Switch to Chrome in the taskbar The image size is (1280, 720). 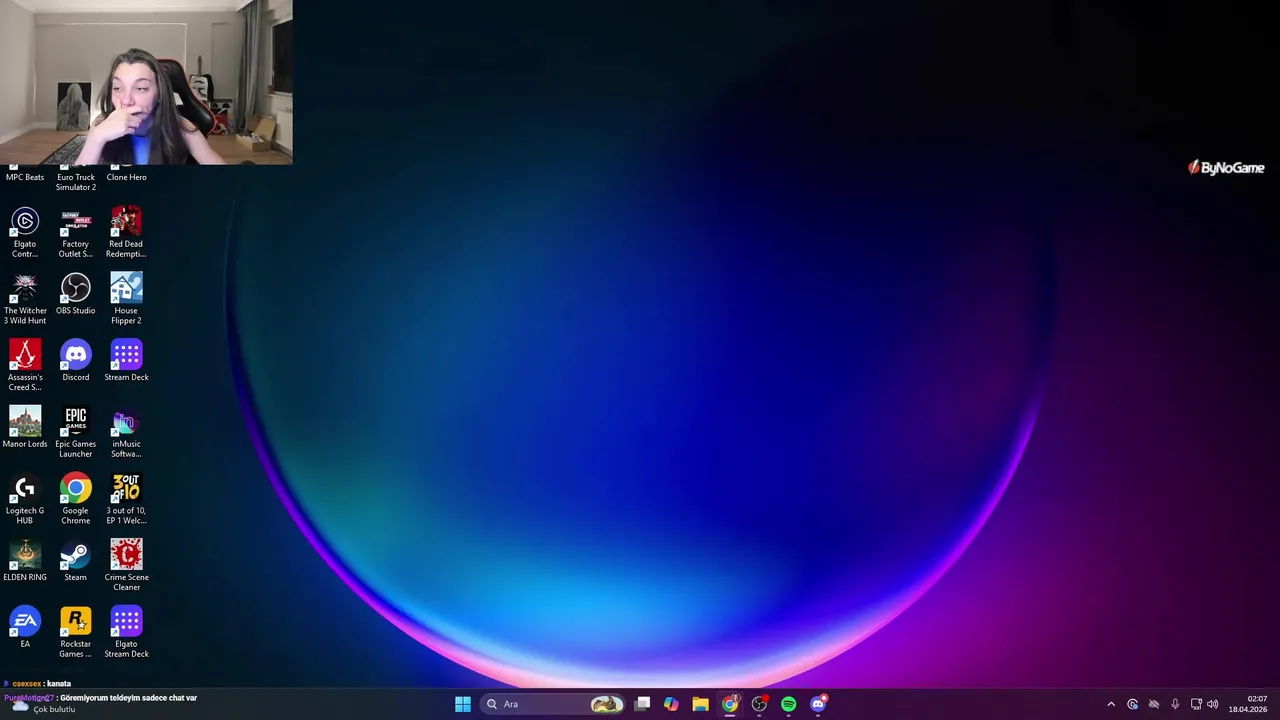click(730, 704)
